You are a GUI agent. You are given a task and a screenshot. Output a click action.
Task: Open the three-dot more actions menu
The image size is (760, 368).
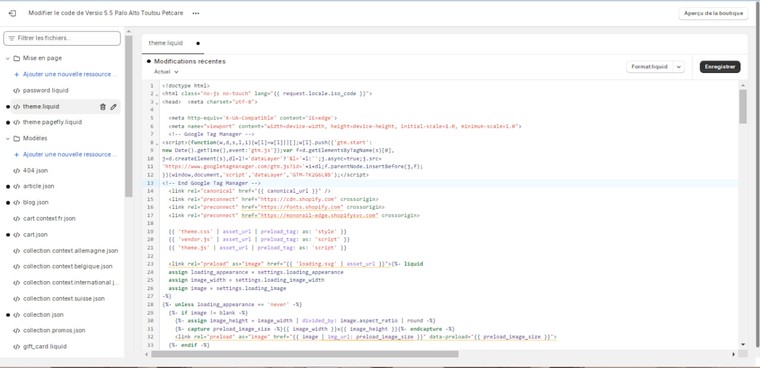pos(196,14)
